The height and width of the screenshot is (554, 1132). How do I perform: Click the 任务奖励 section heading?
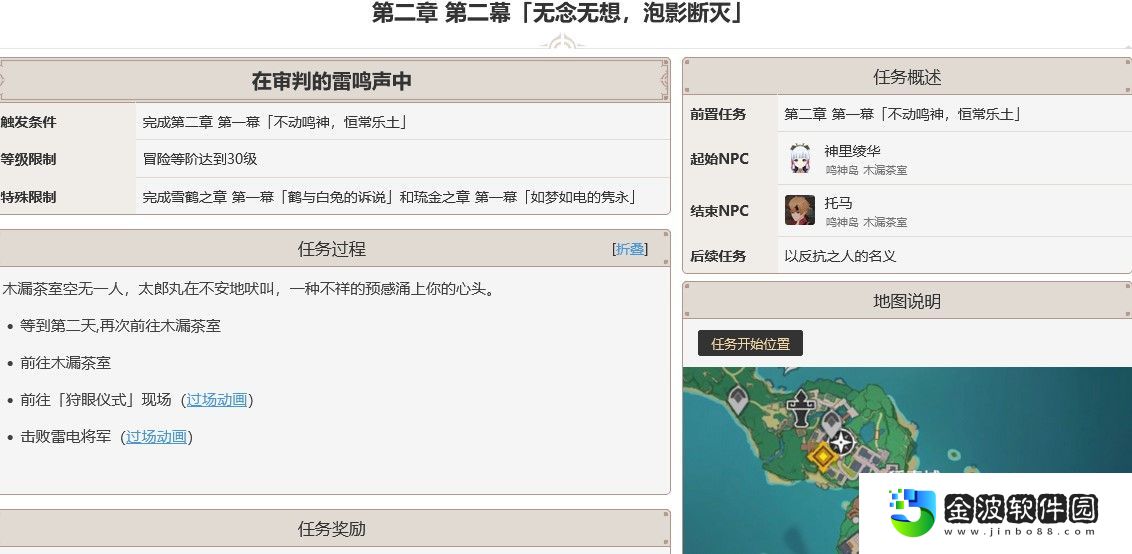(331, 529)
